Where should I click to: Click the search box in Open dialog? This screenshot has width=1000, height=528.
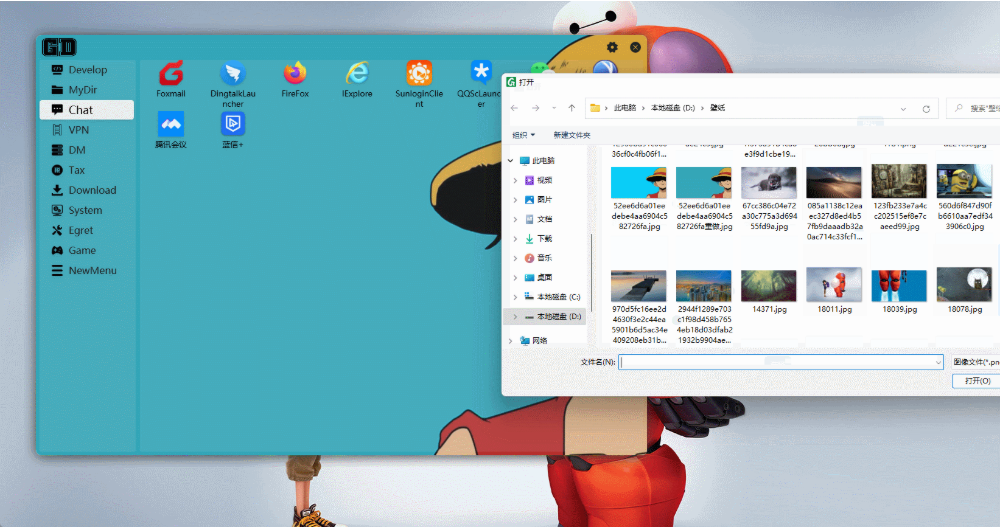click(973, 108)
